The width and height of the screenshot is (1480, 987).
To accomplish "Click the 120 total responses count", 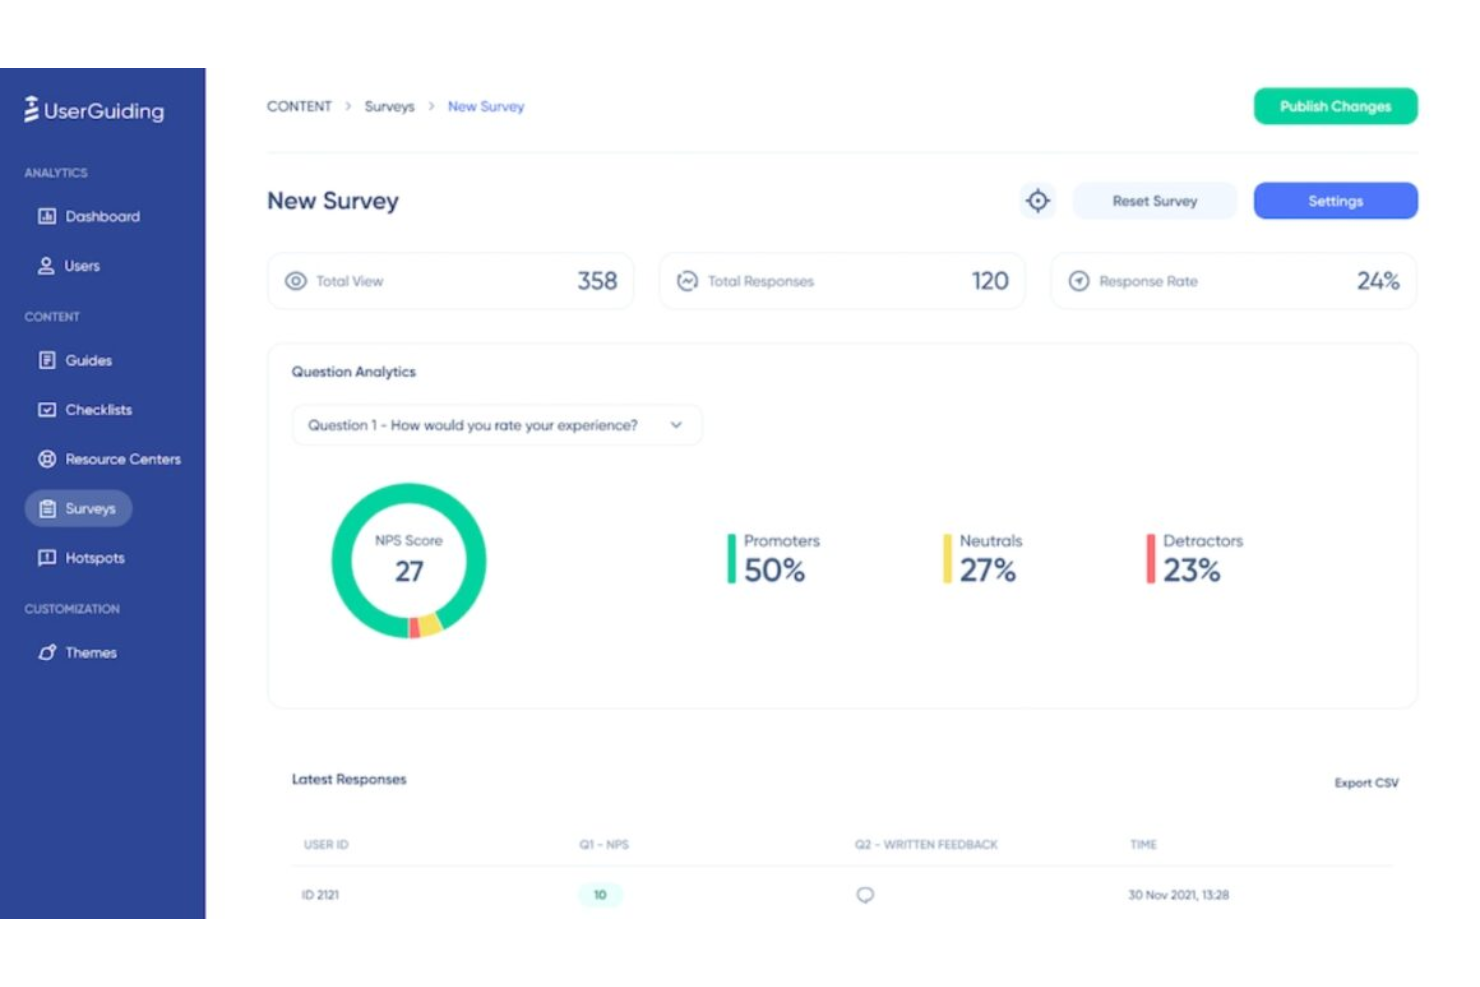I will pyautogui.click(x=990, y=281).
